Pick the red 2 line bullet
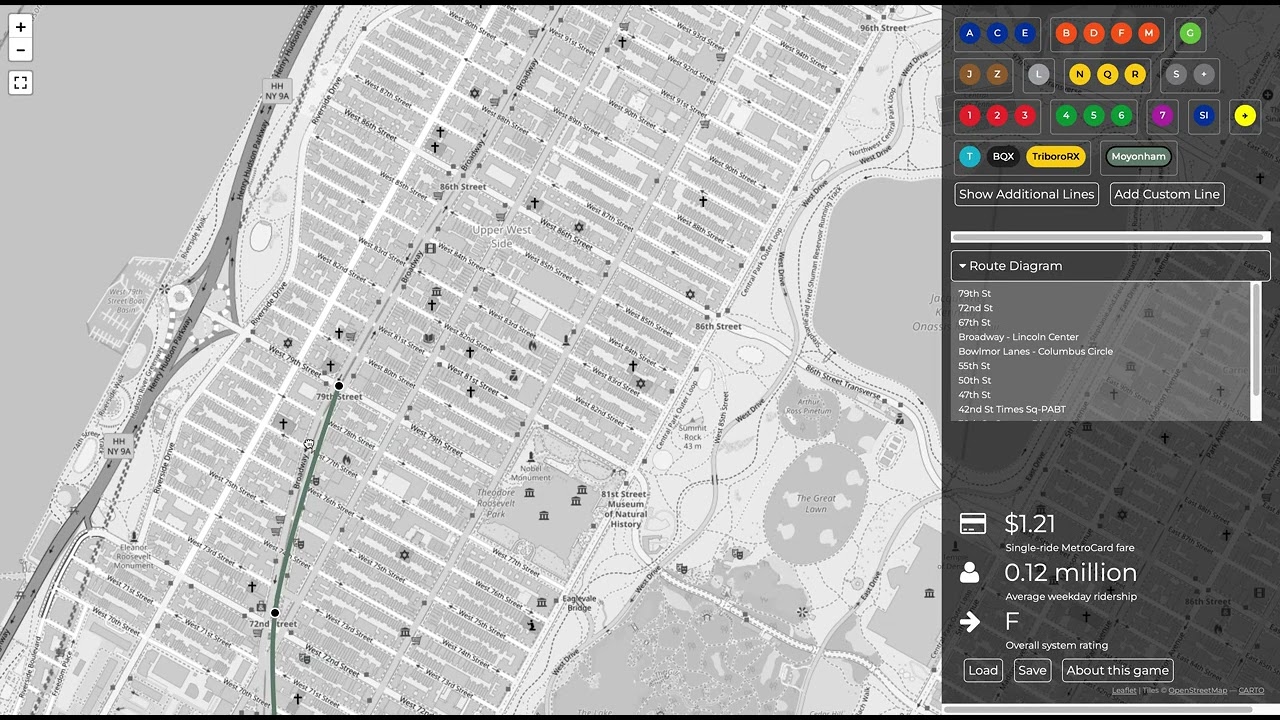The width and height of the screenshot is (1280, 720). (997, 115)
